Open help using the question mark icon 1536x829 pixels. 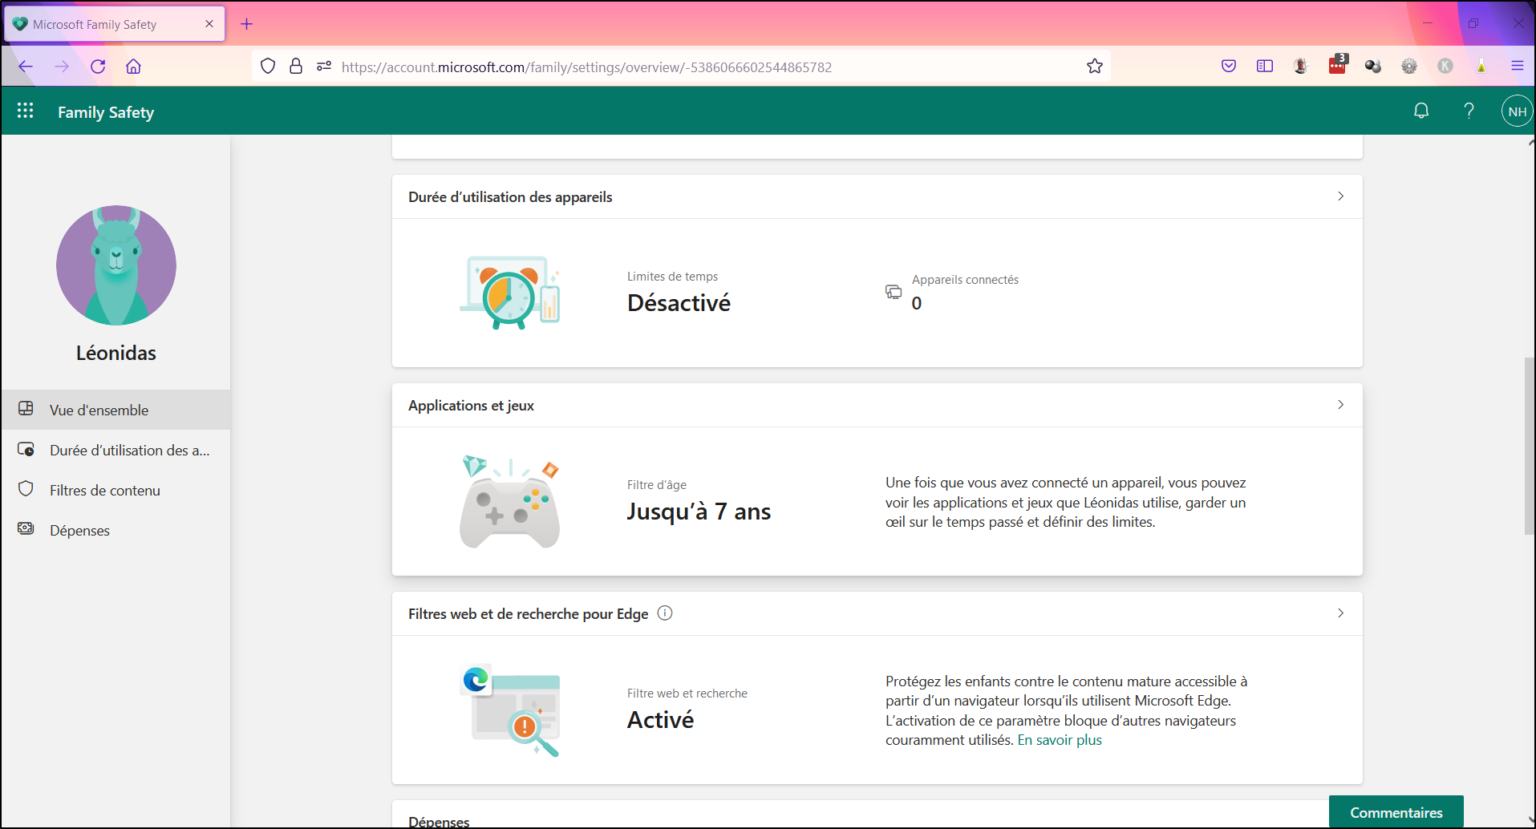click(x=1468, y=110)
